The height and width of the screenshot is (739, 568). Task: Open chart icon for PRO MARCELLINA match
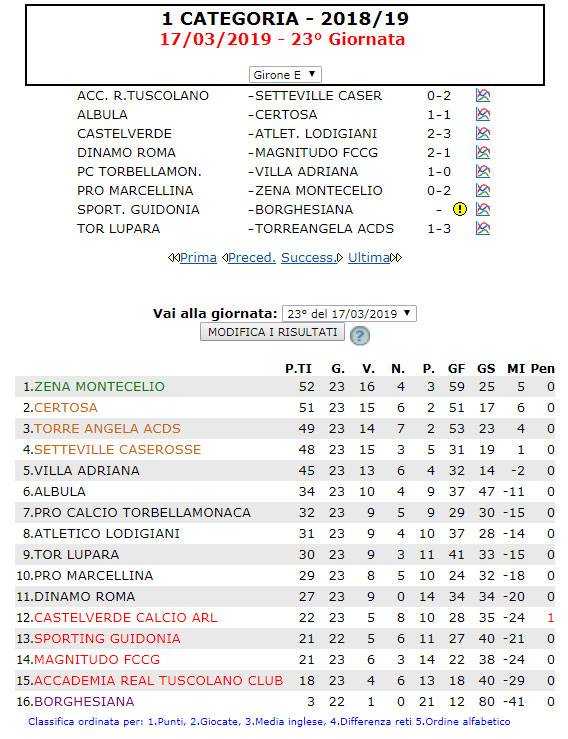(x=483, y=190)
